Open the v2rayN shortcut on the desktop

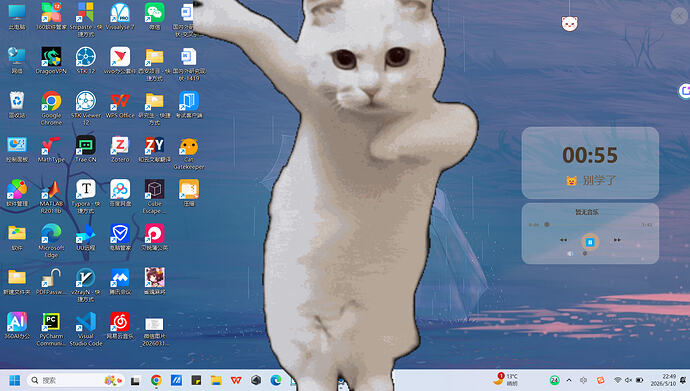pyautogui.click(x=85, y=285)
